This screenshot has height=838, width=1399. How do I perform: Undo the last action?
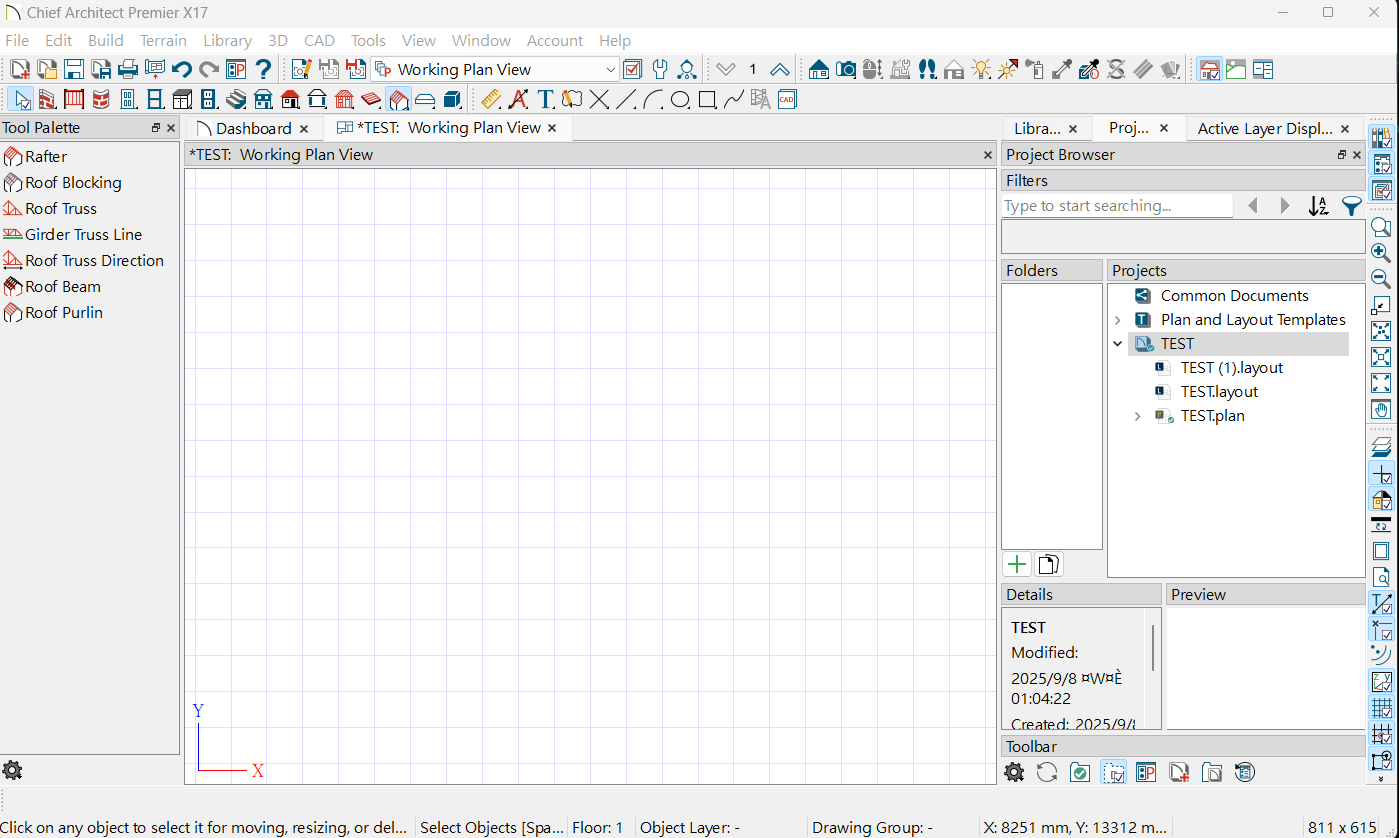182,69
